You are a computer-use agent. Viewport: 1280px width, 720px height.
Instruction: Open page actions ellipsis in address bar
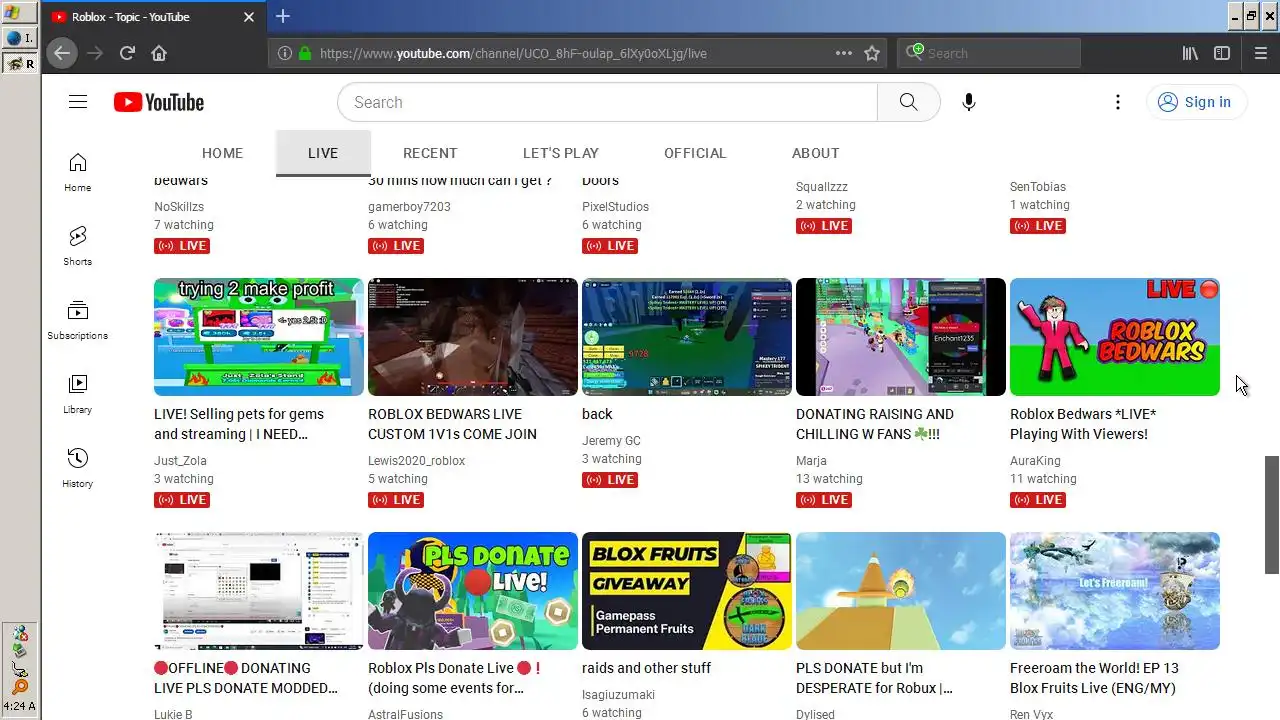click(843, 53)
